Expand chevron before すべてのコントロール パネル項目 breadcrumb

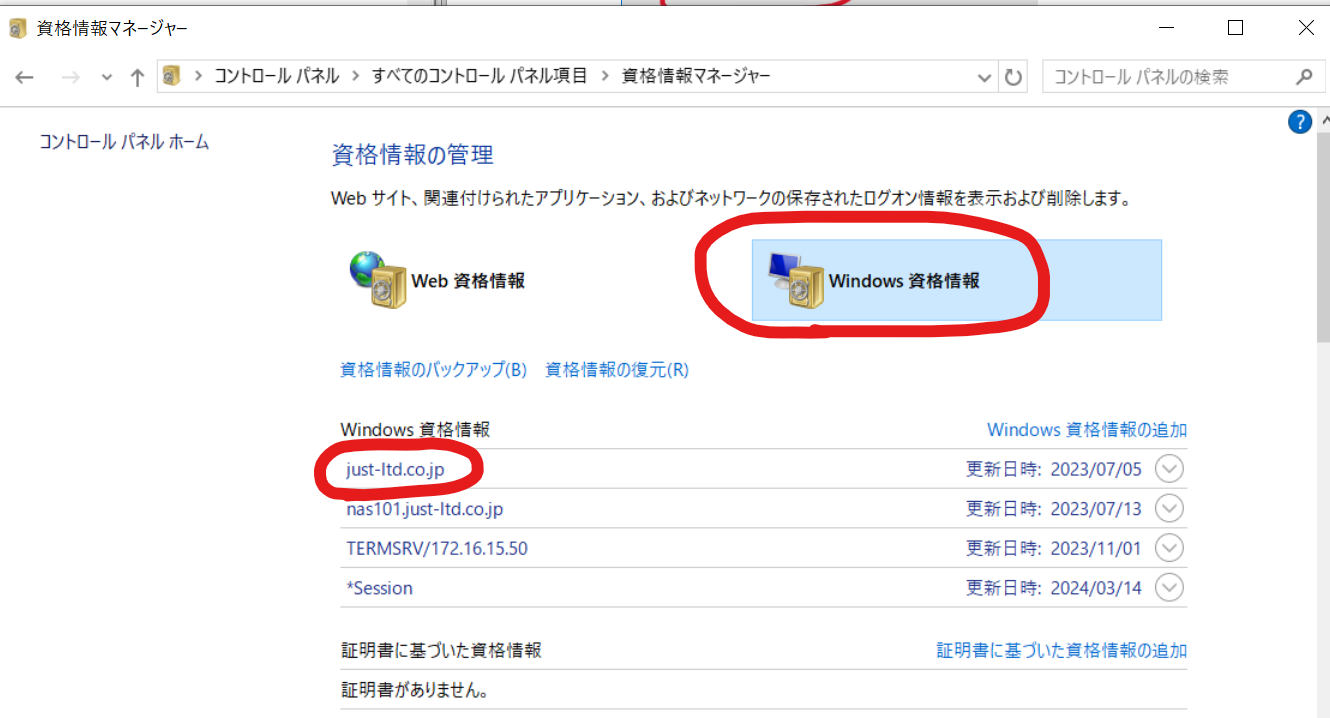coord(355,76)
